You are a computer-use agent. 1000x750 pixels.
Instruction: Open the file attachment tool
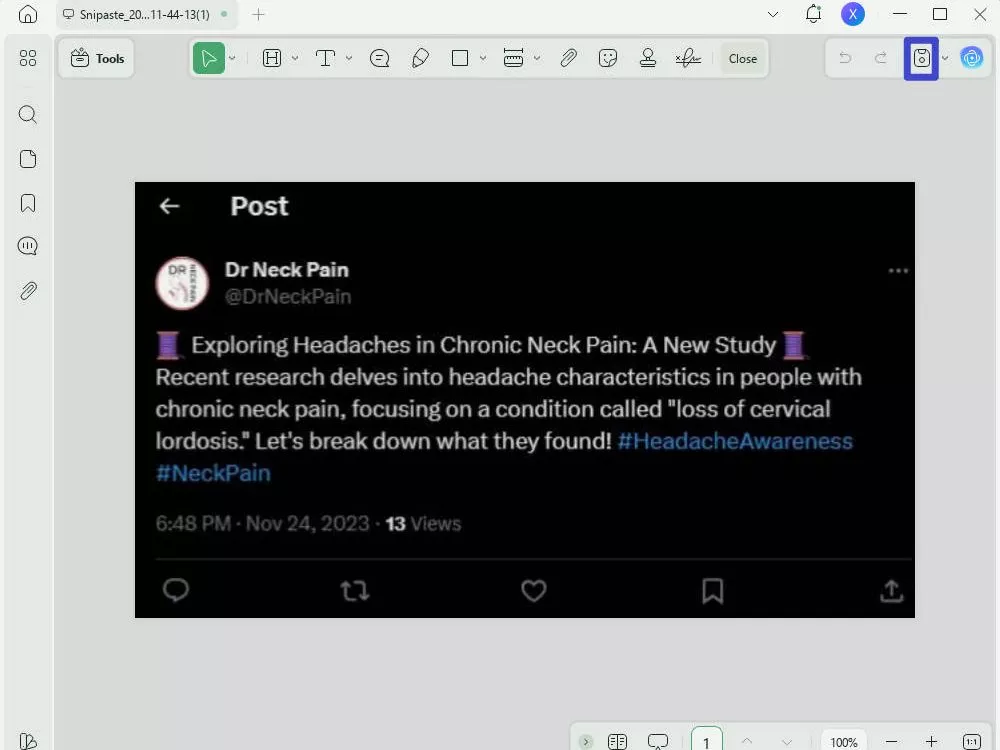tap(568, 58)
